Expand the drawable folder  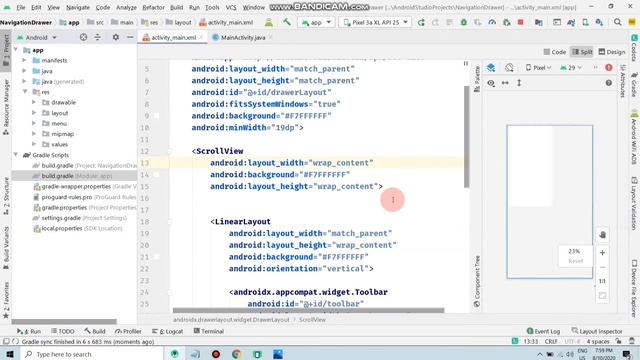point(34,102)
